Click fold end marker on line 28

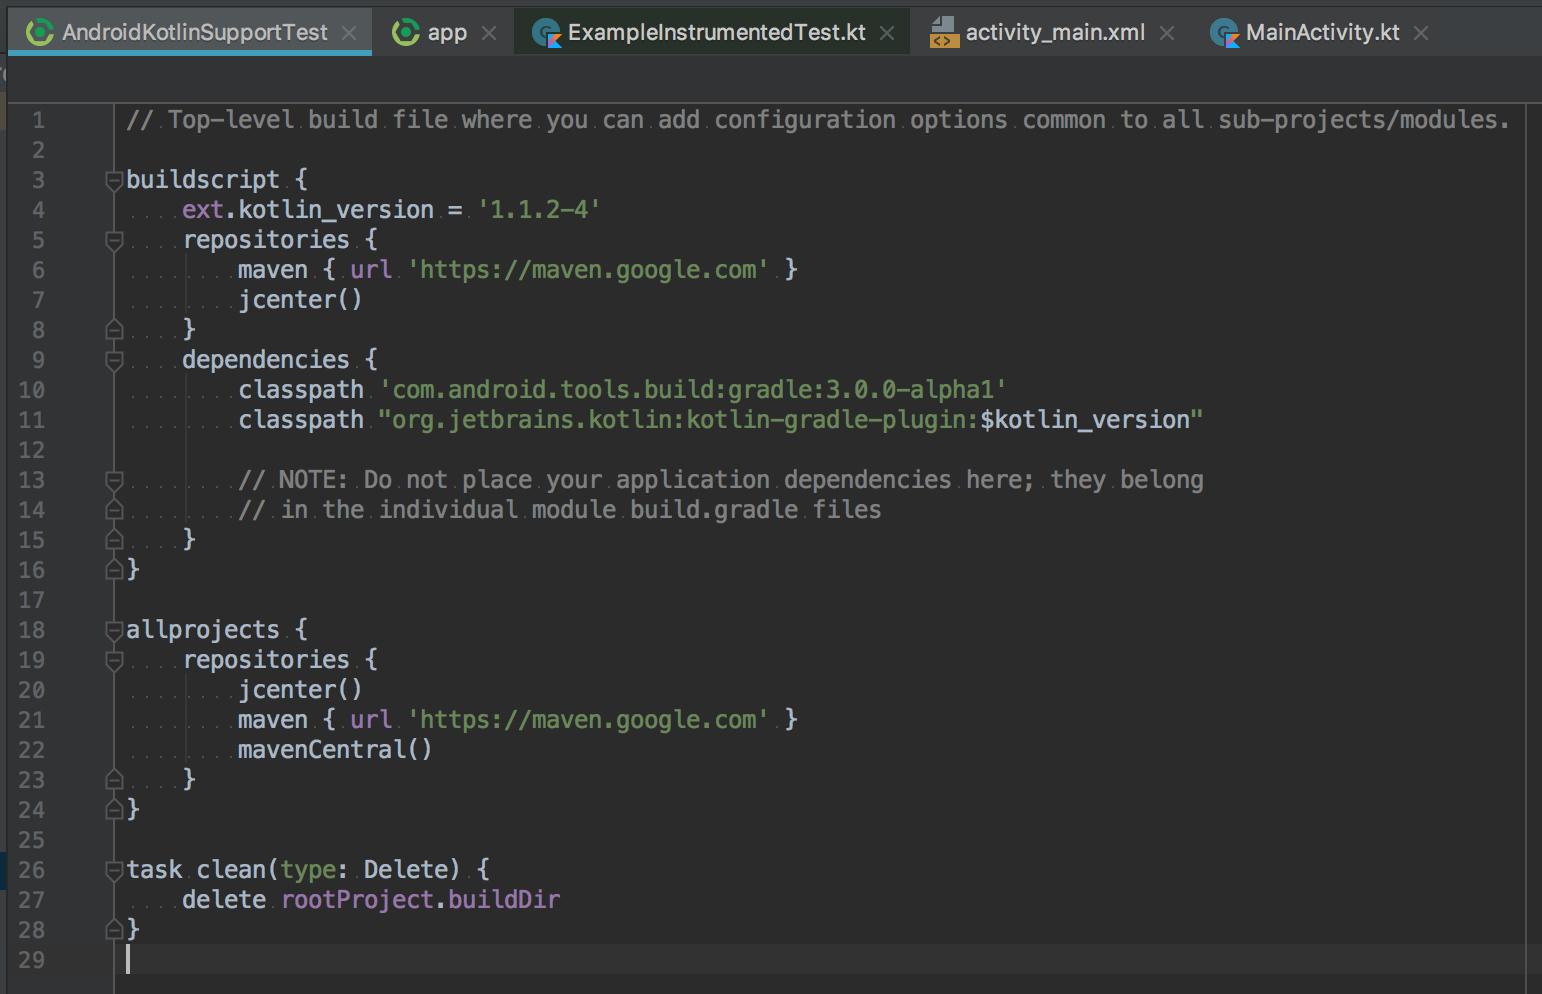point(114,929)
